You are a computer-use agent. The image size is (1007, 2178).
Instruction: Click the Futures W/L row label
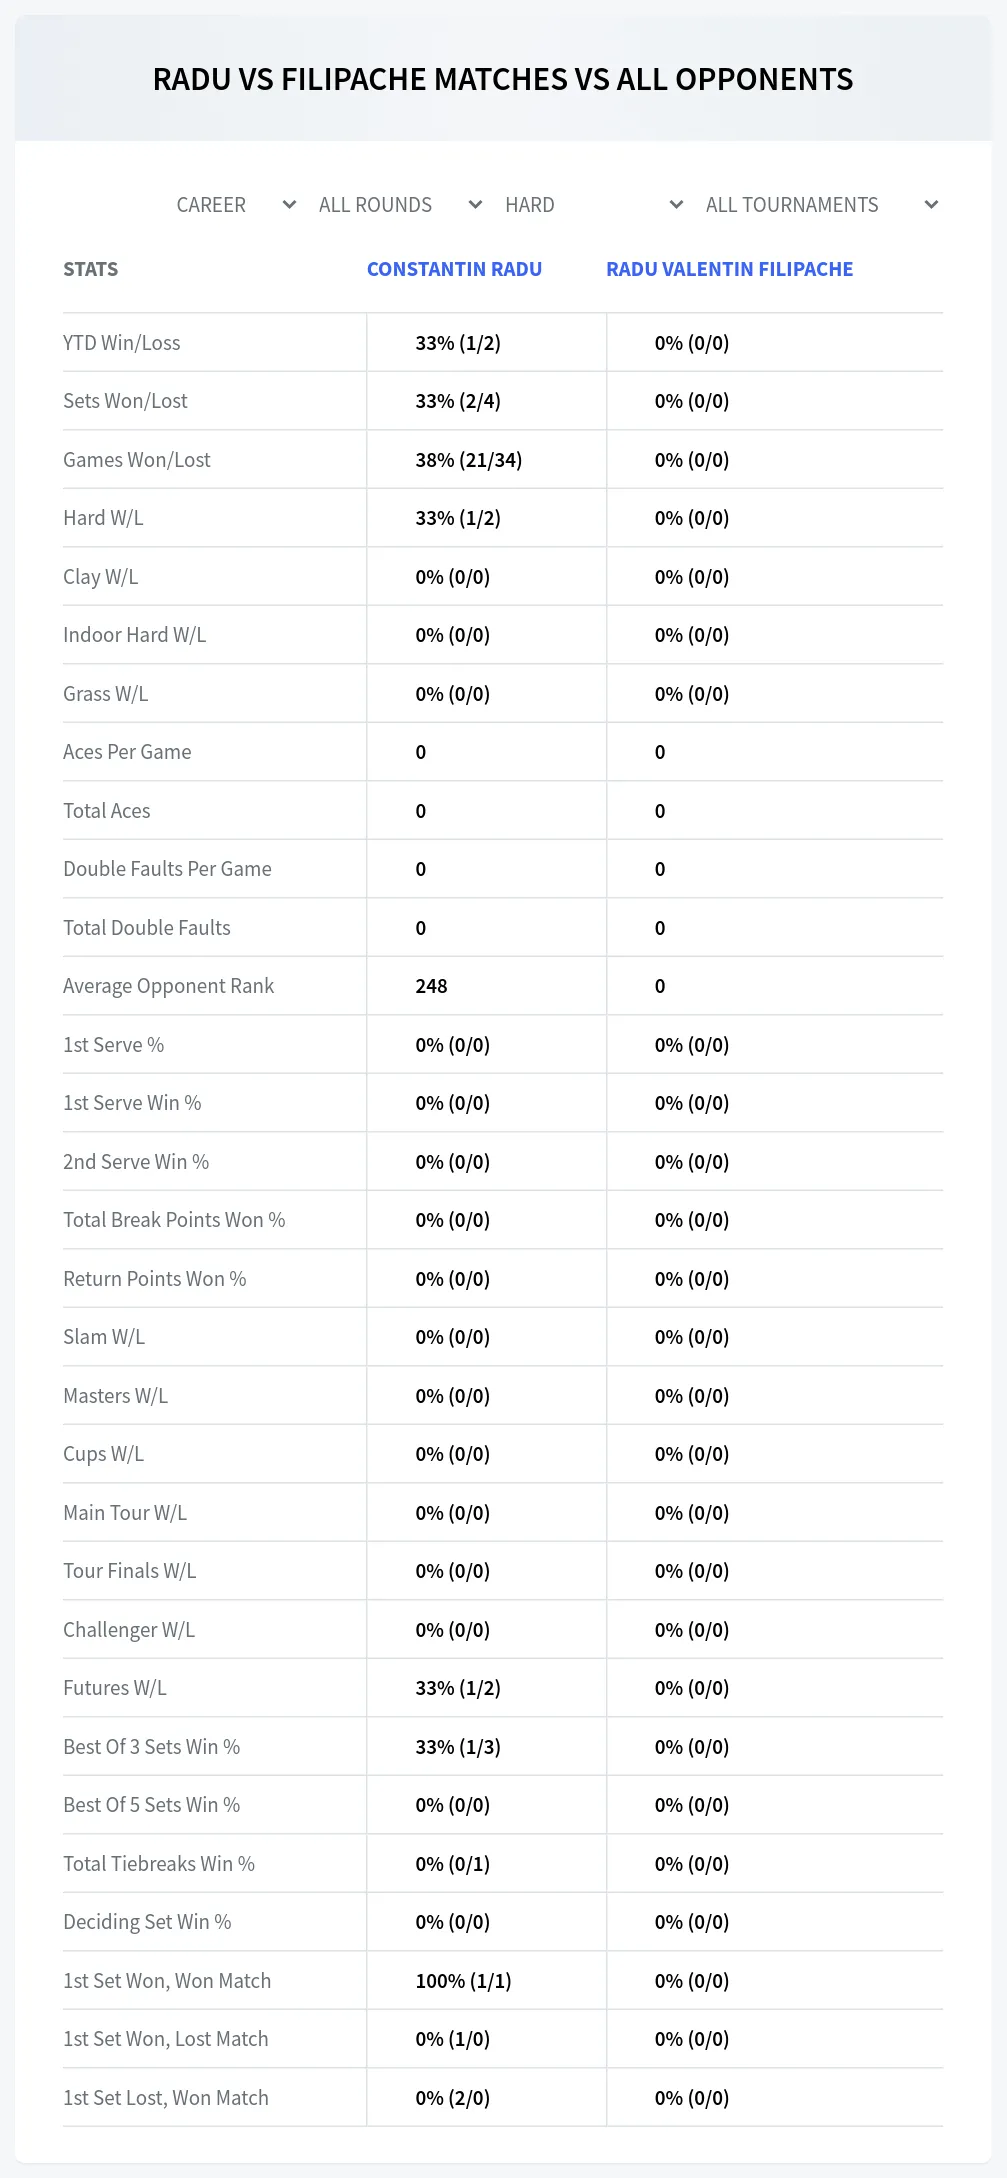coord(115,1688)
